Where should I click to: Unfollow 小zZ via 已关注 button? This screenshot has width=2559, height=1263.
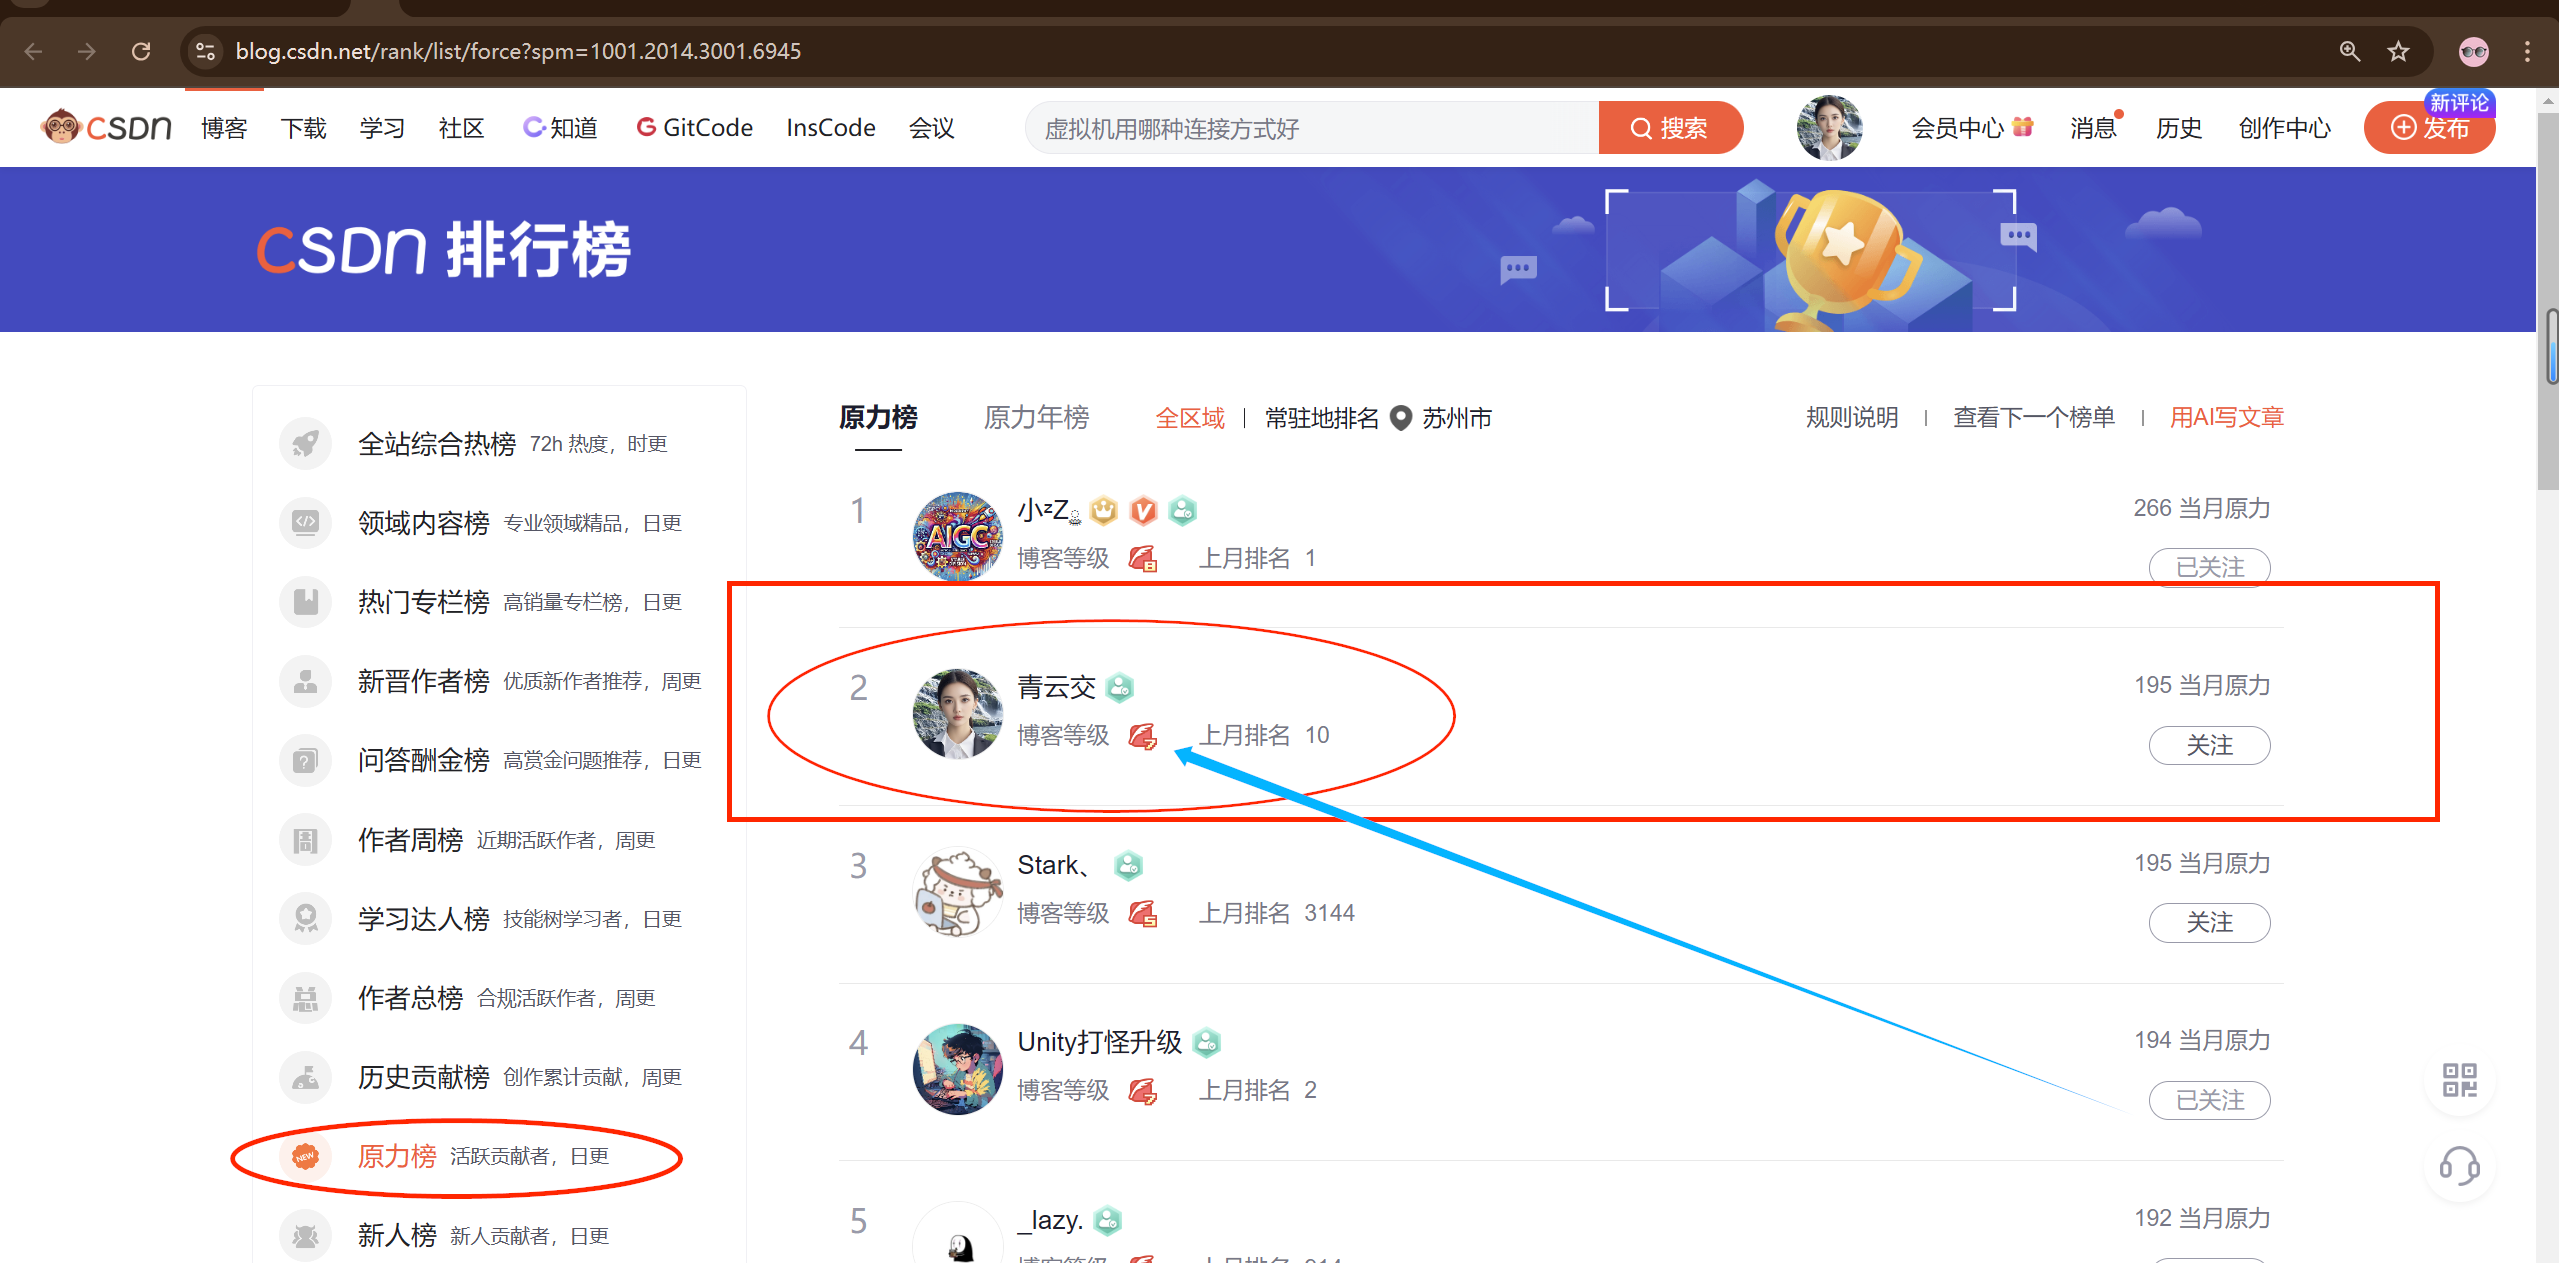[2208, 567]
